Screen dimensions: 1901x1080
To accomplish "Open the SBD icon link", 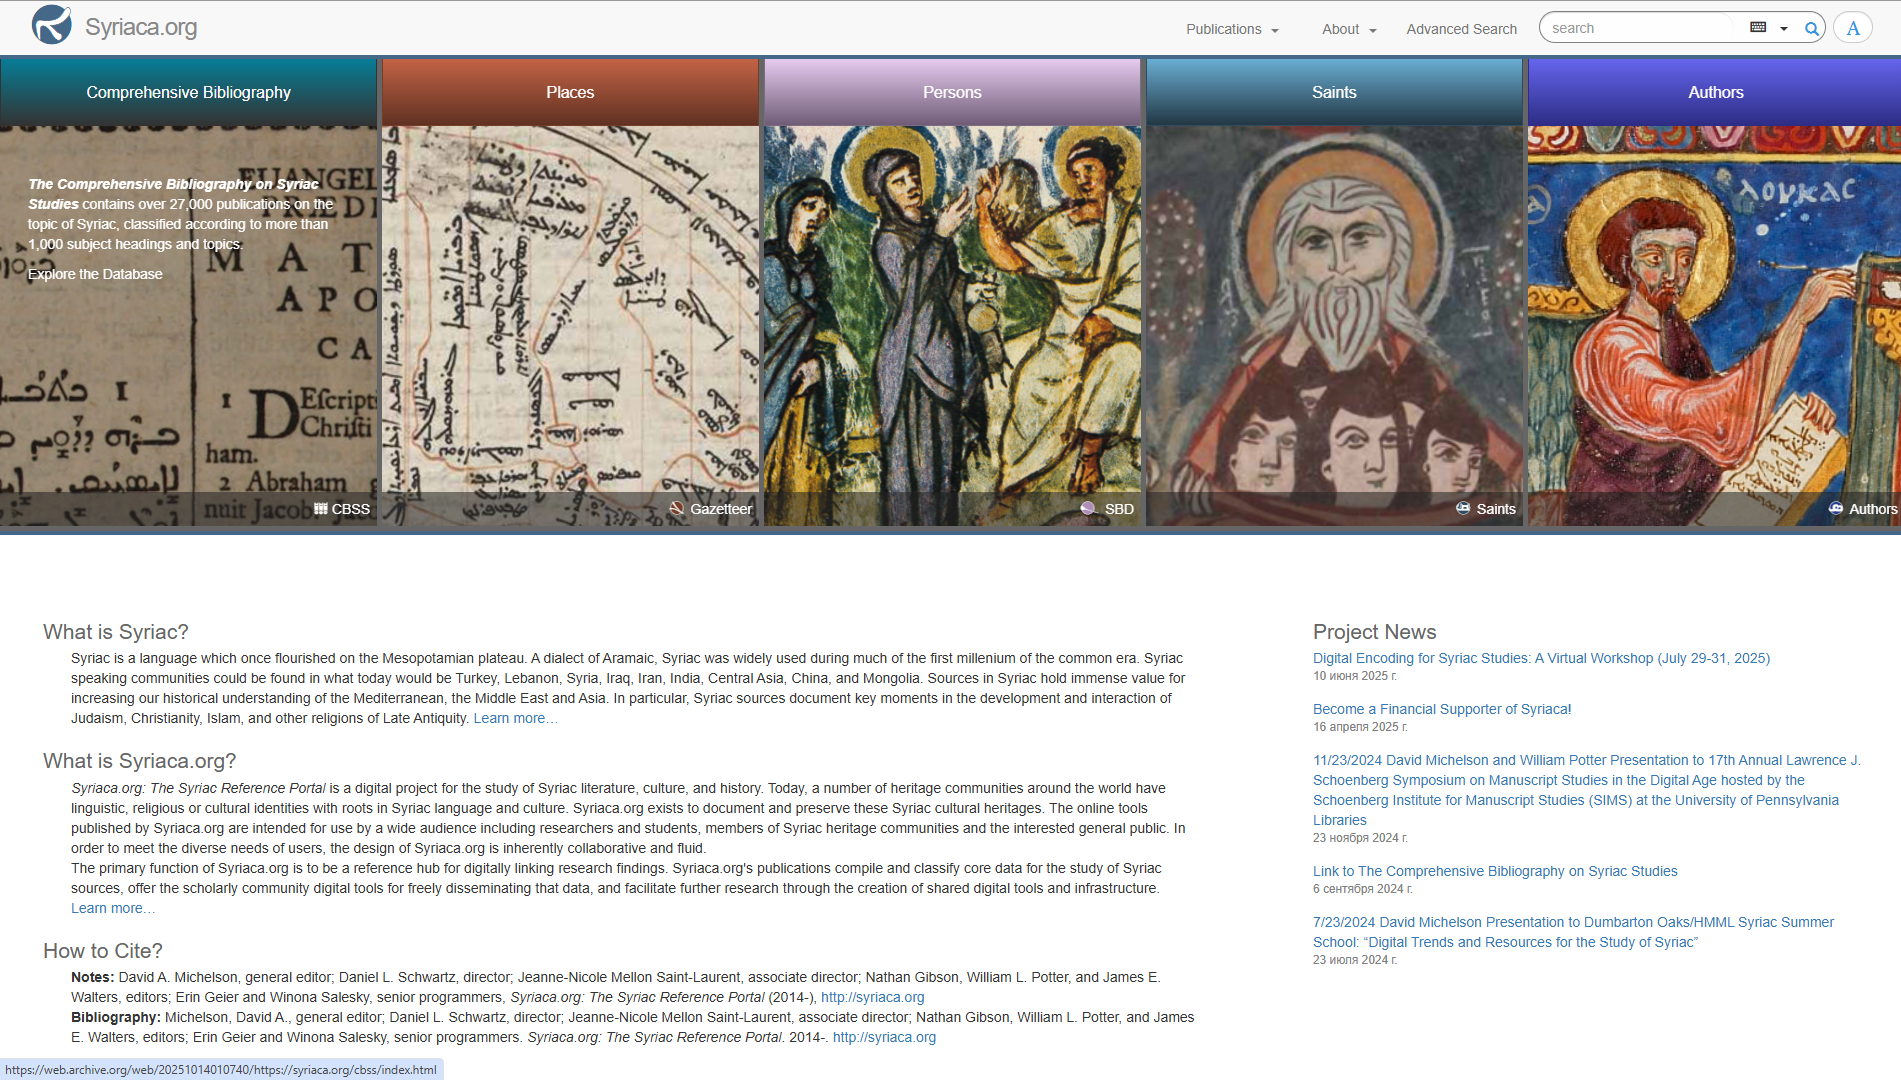I will tap(1107, 509).
